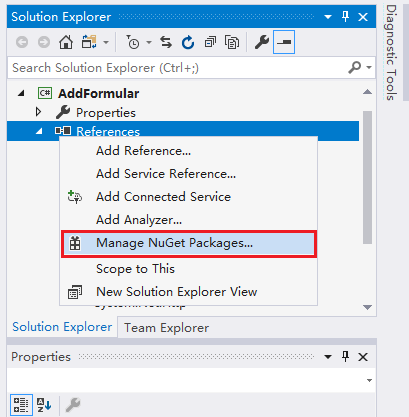409x417 pixels.
Task: Switch to the Team Explorer tab
Action: coord(166,328)
